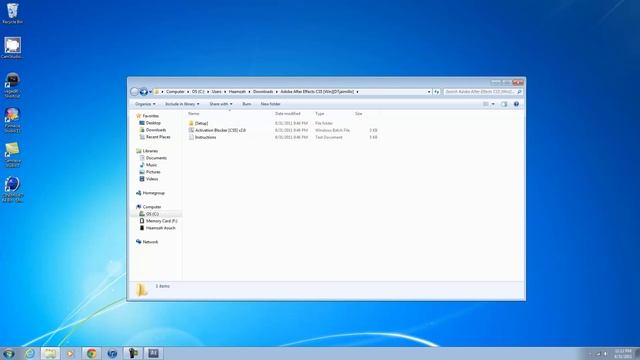Click the Explorer Forward arrow button

click(144, 92)
